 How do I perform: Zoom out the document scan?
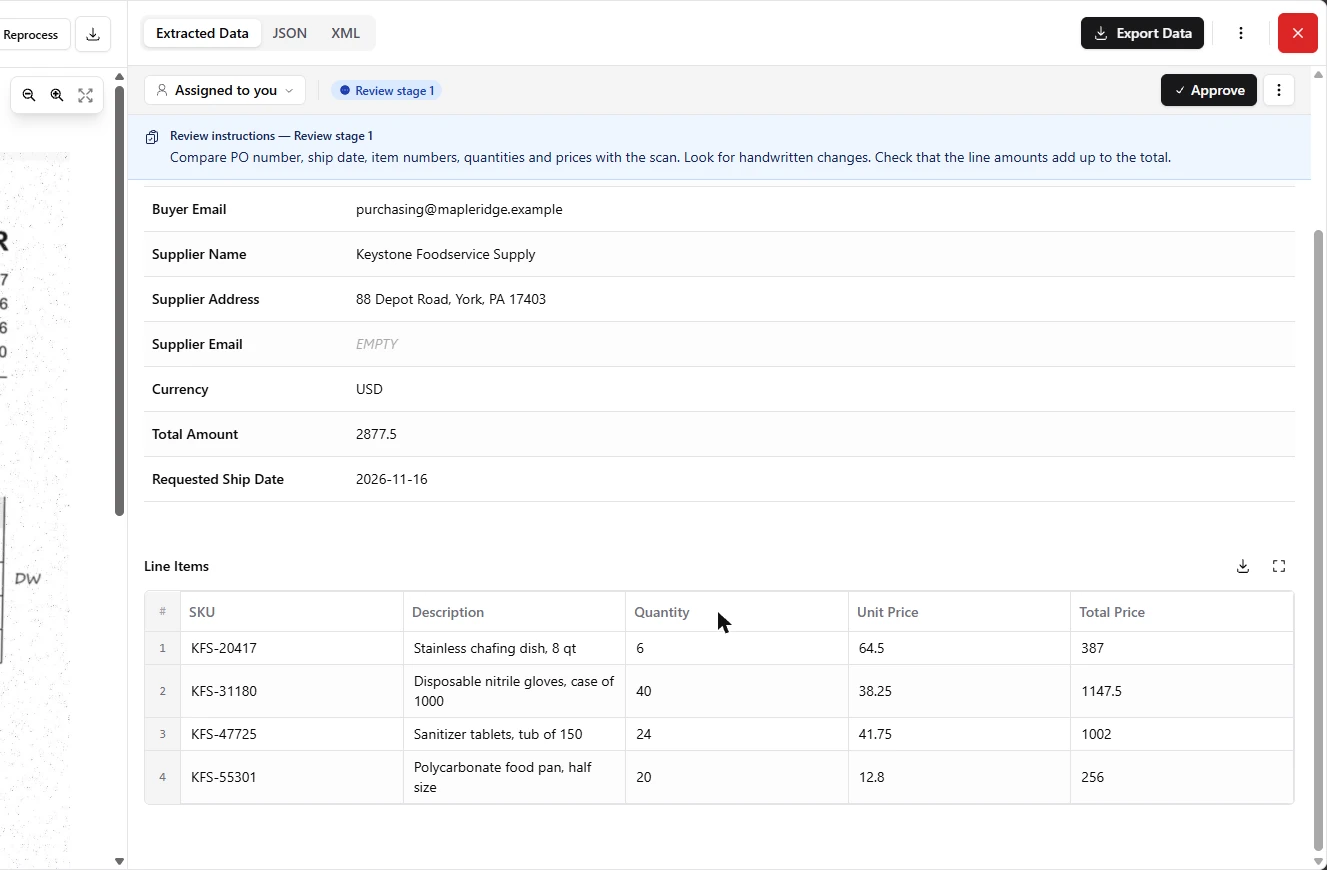(x=29, y=95)
